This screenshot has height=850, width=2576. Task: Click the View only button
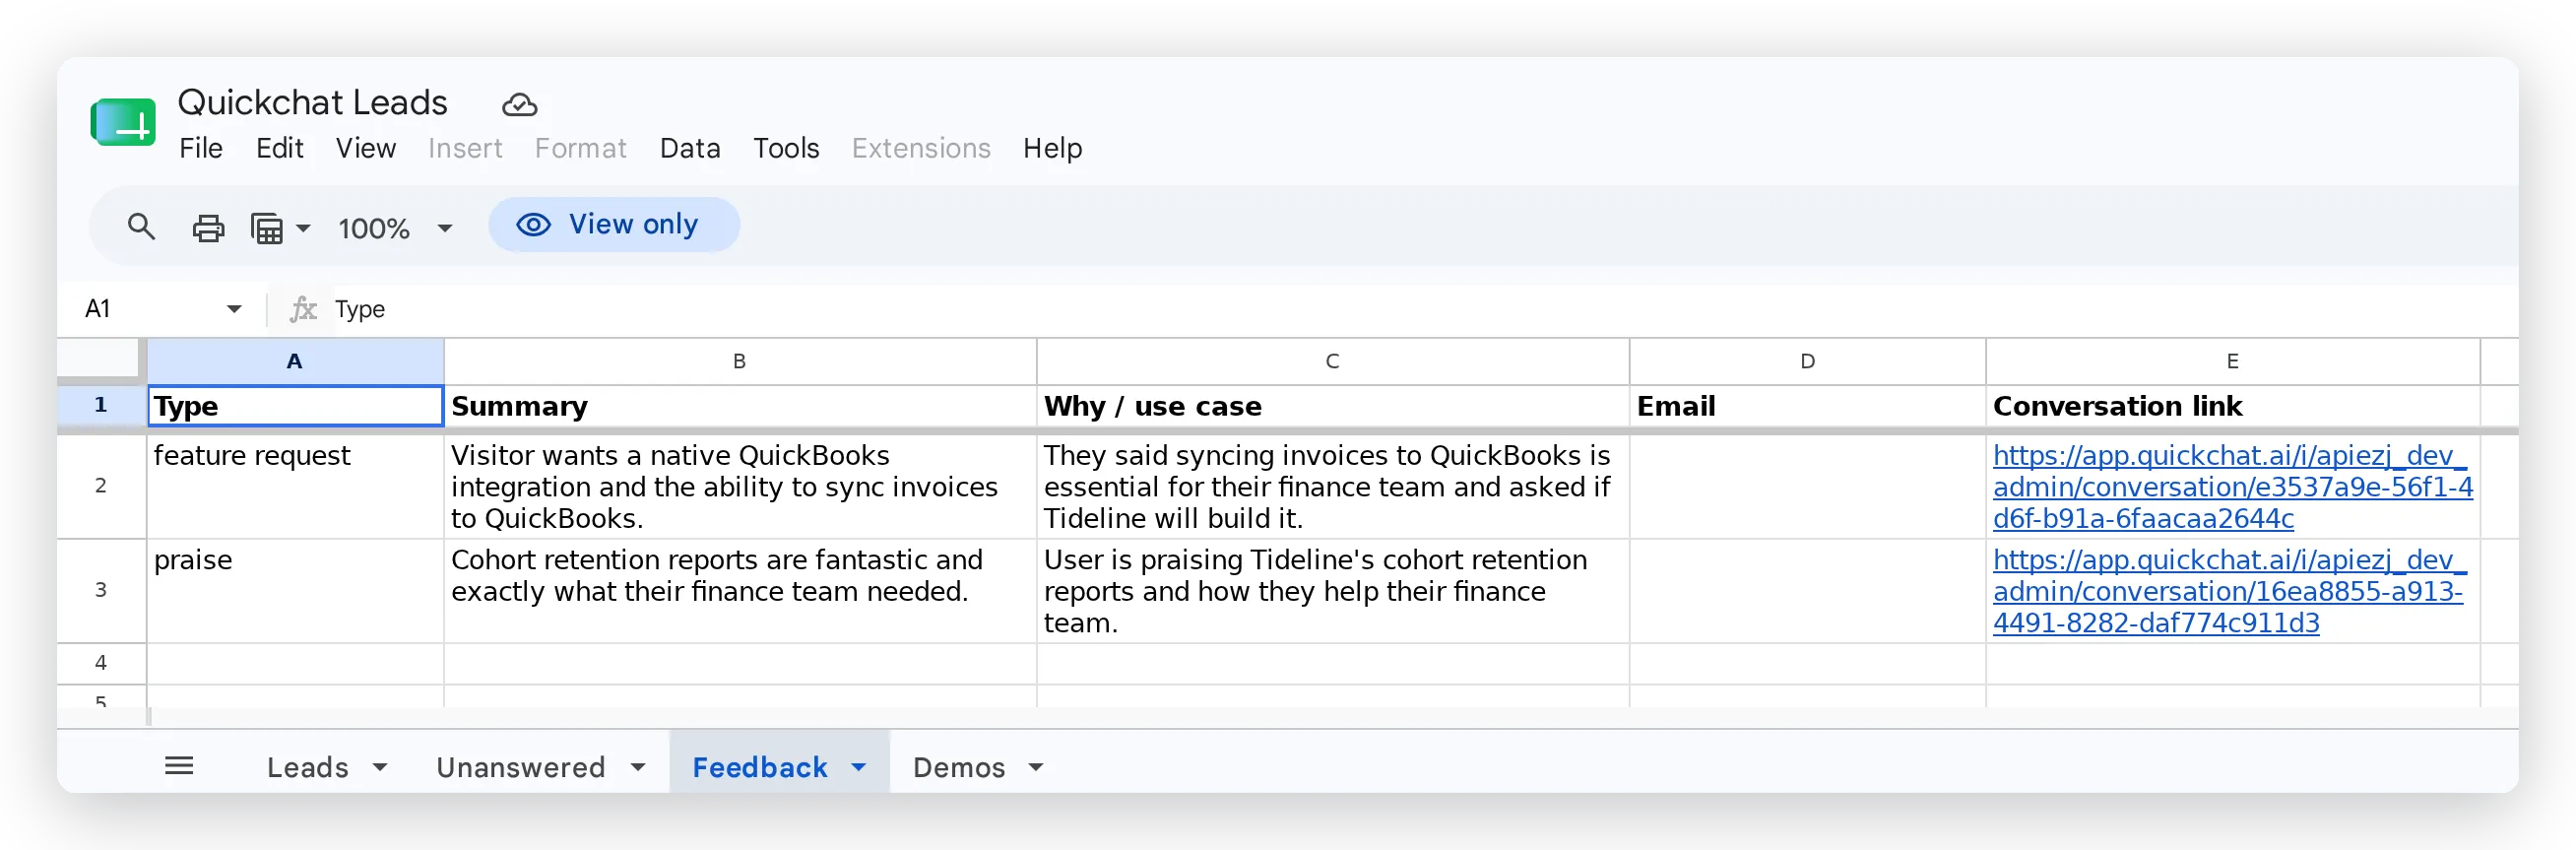[614, 225]
